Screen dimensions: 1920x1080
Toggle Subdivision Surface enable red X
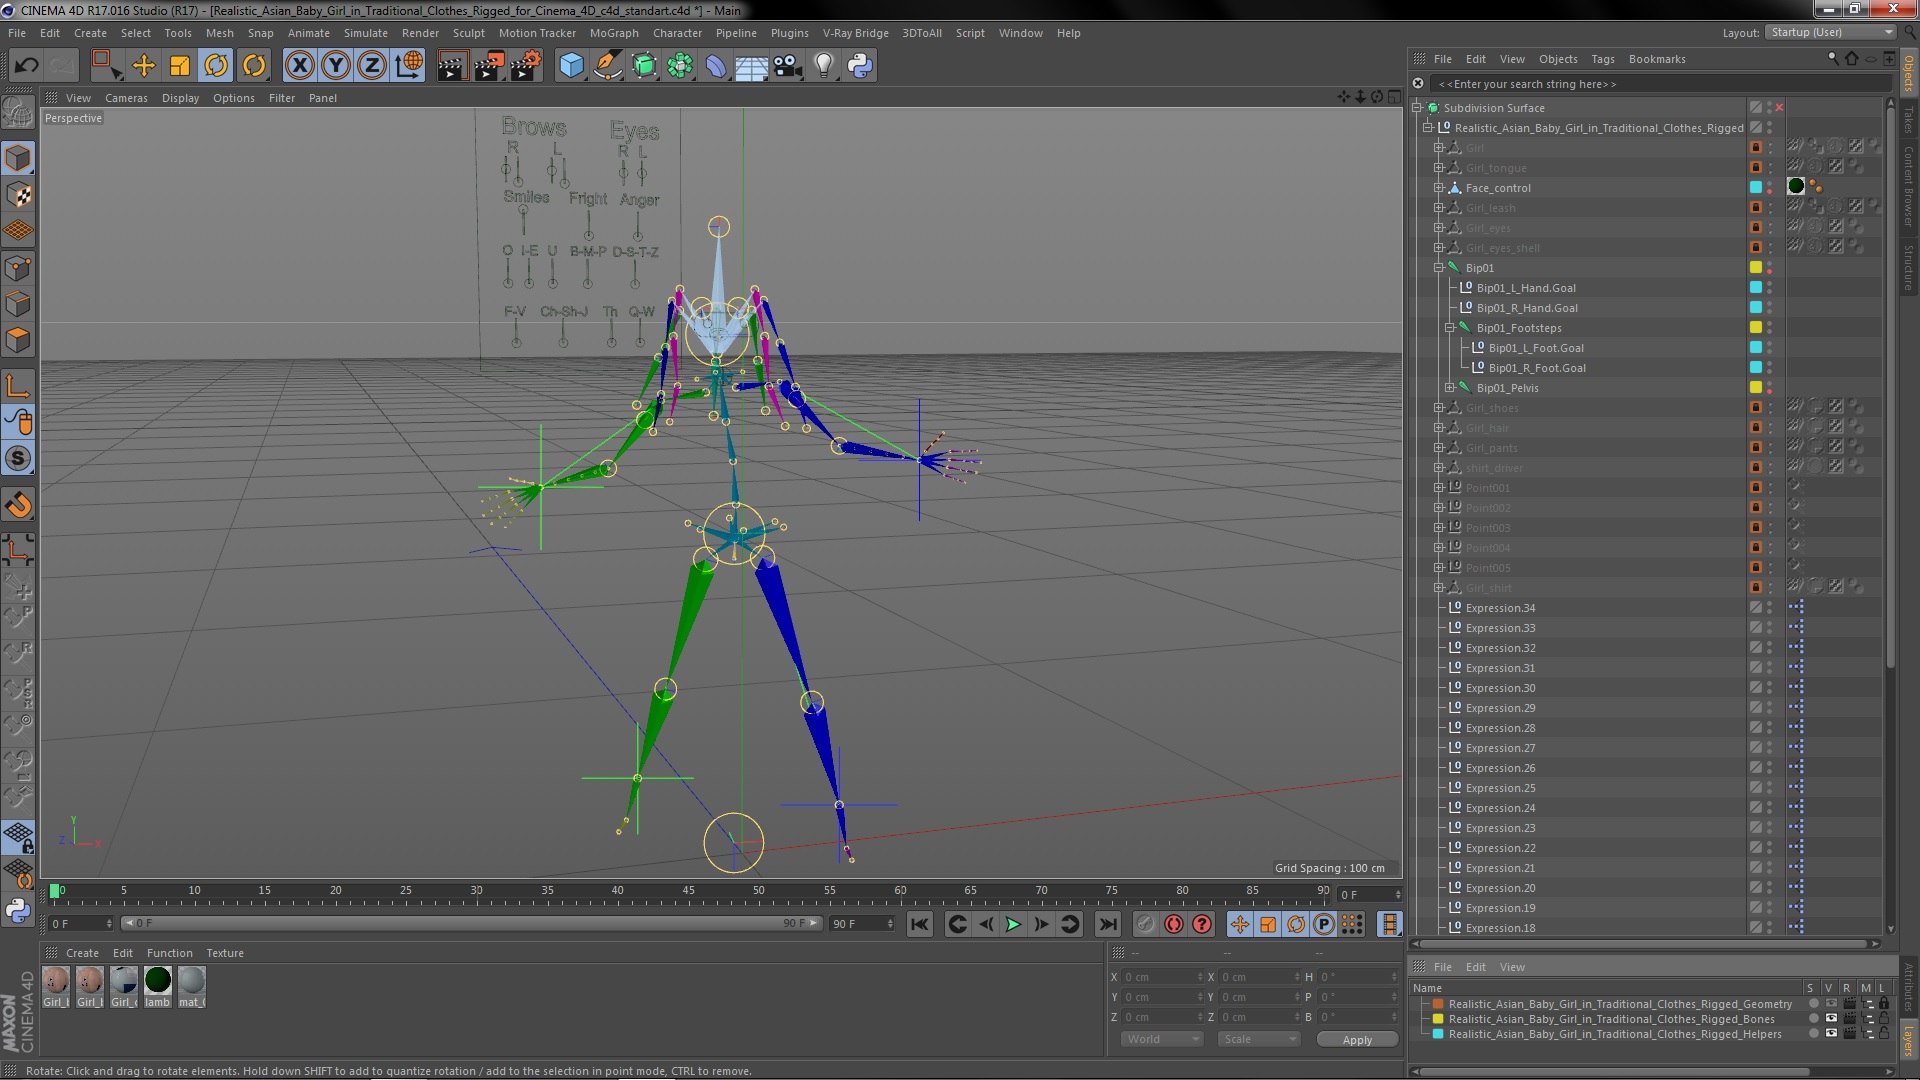(x=1779, y=108)
